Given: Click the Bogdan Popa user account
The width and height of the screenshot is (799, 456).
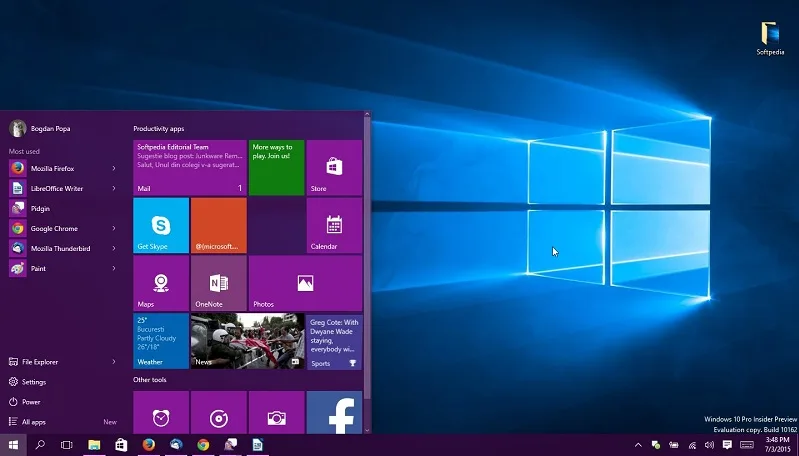Looking at the screenshot, I should click(x=40, y=128).
